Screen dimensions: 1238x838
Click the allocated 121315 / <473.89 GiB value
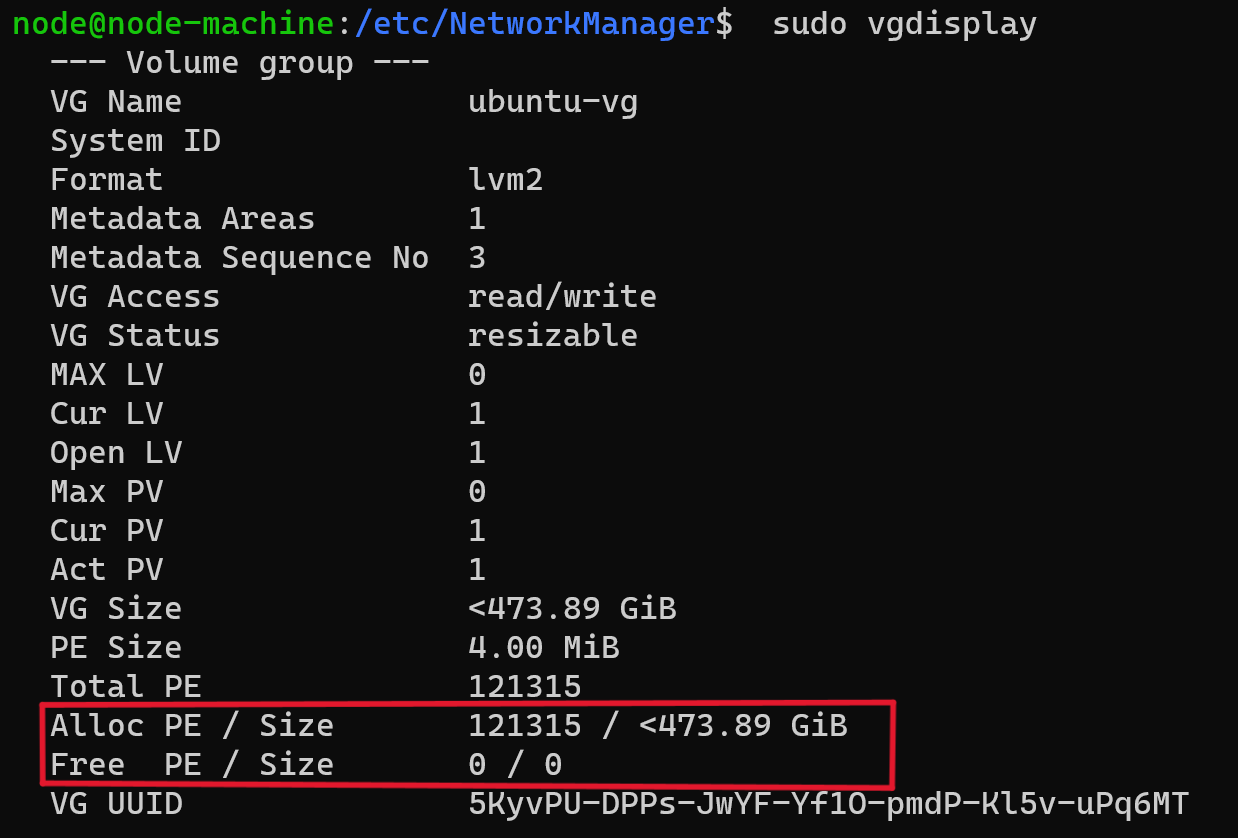point(658,725)
